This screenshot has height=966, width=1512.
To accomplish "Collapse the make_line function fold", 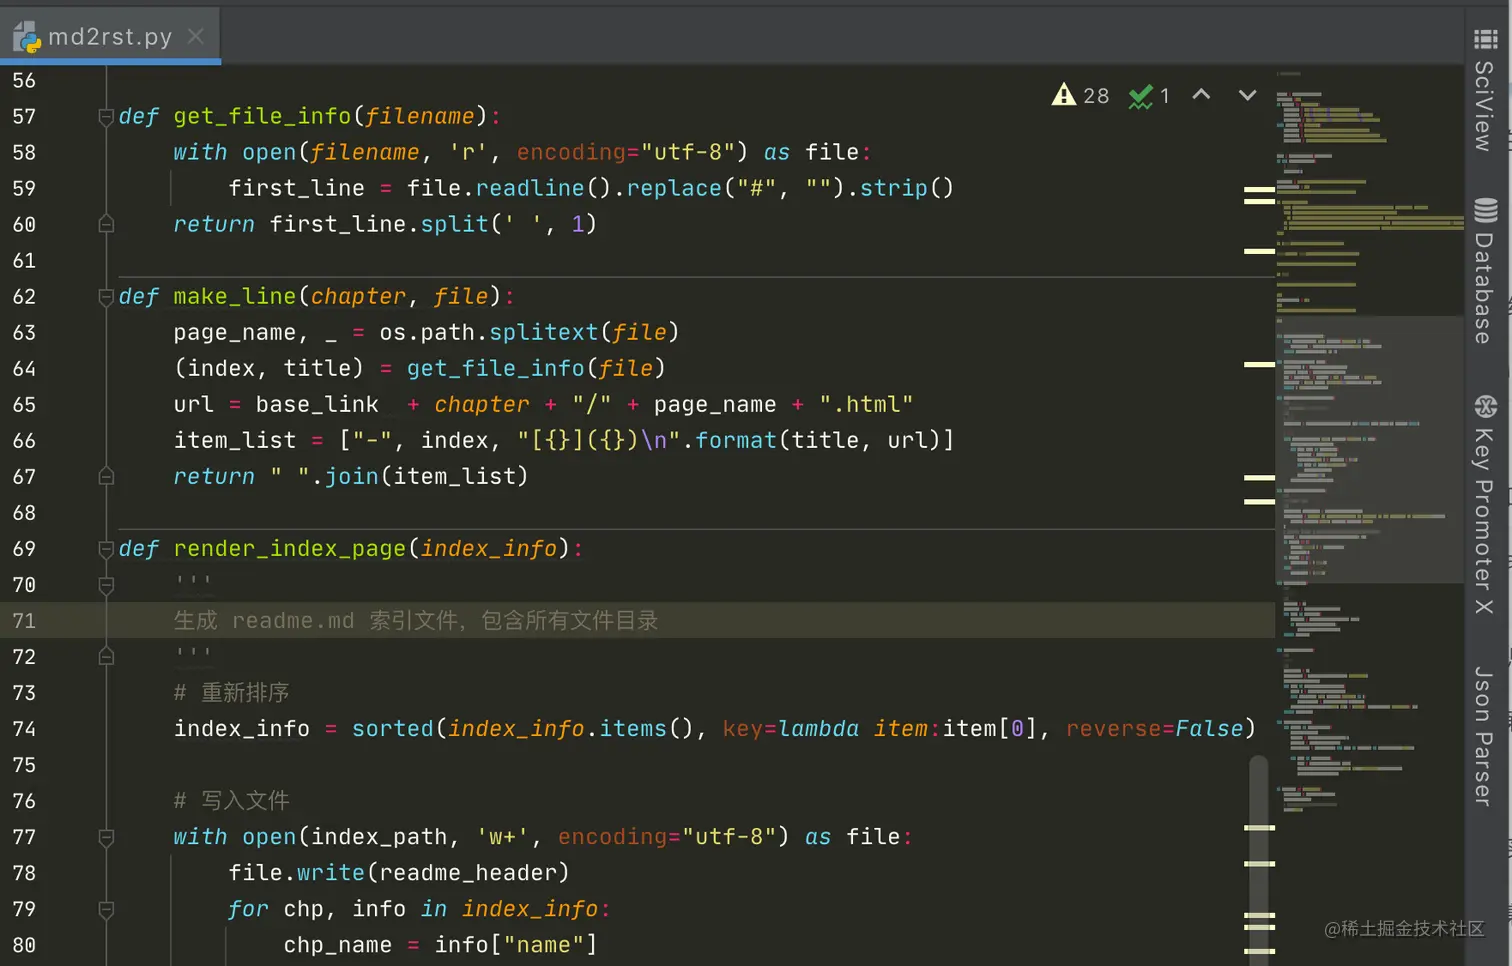I will (106, 297).
